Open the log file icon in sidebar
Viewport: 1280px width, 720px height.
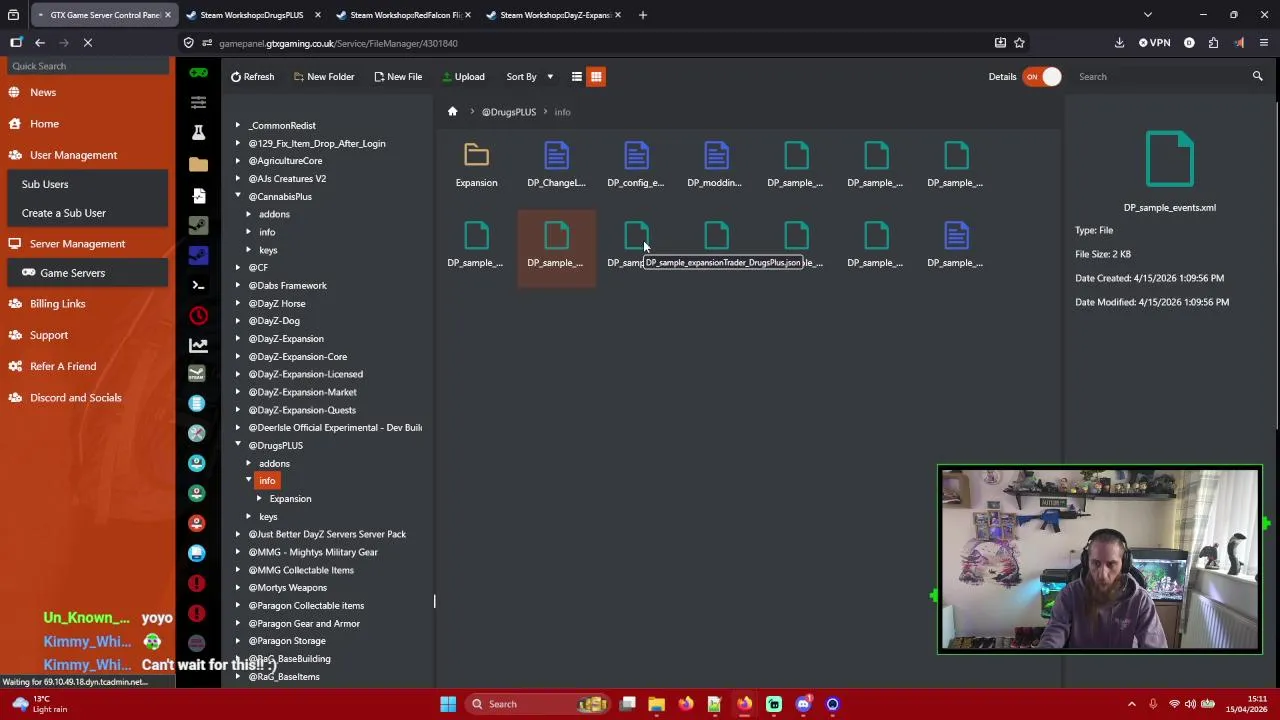(x=198, y=195)
